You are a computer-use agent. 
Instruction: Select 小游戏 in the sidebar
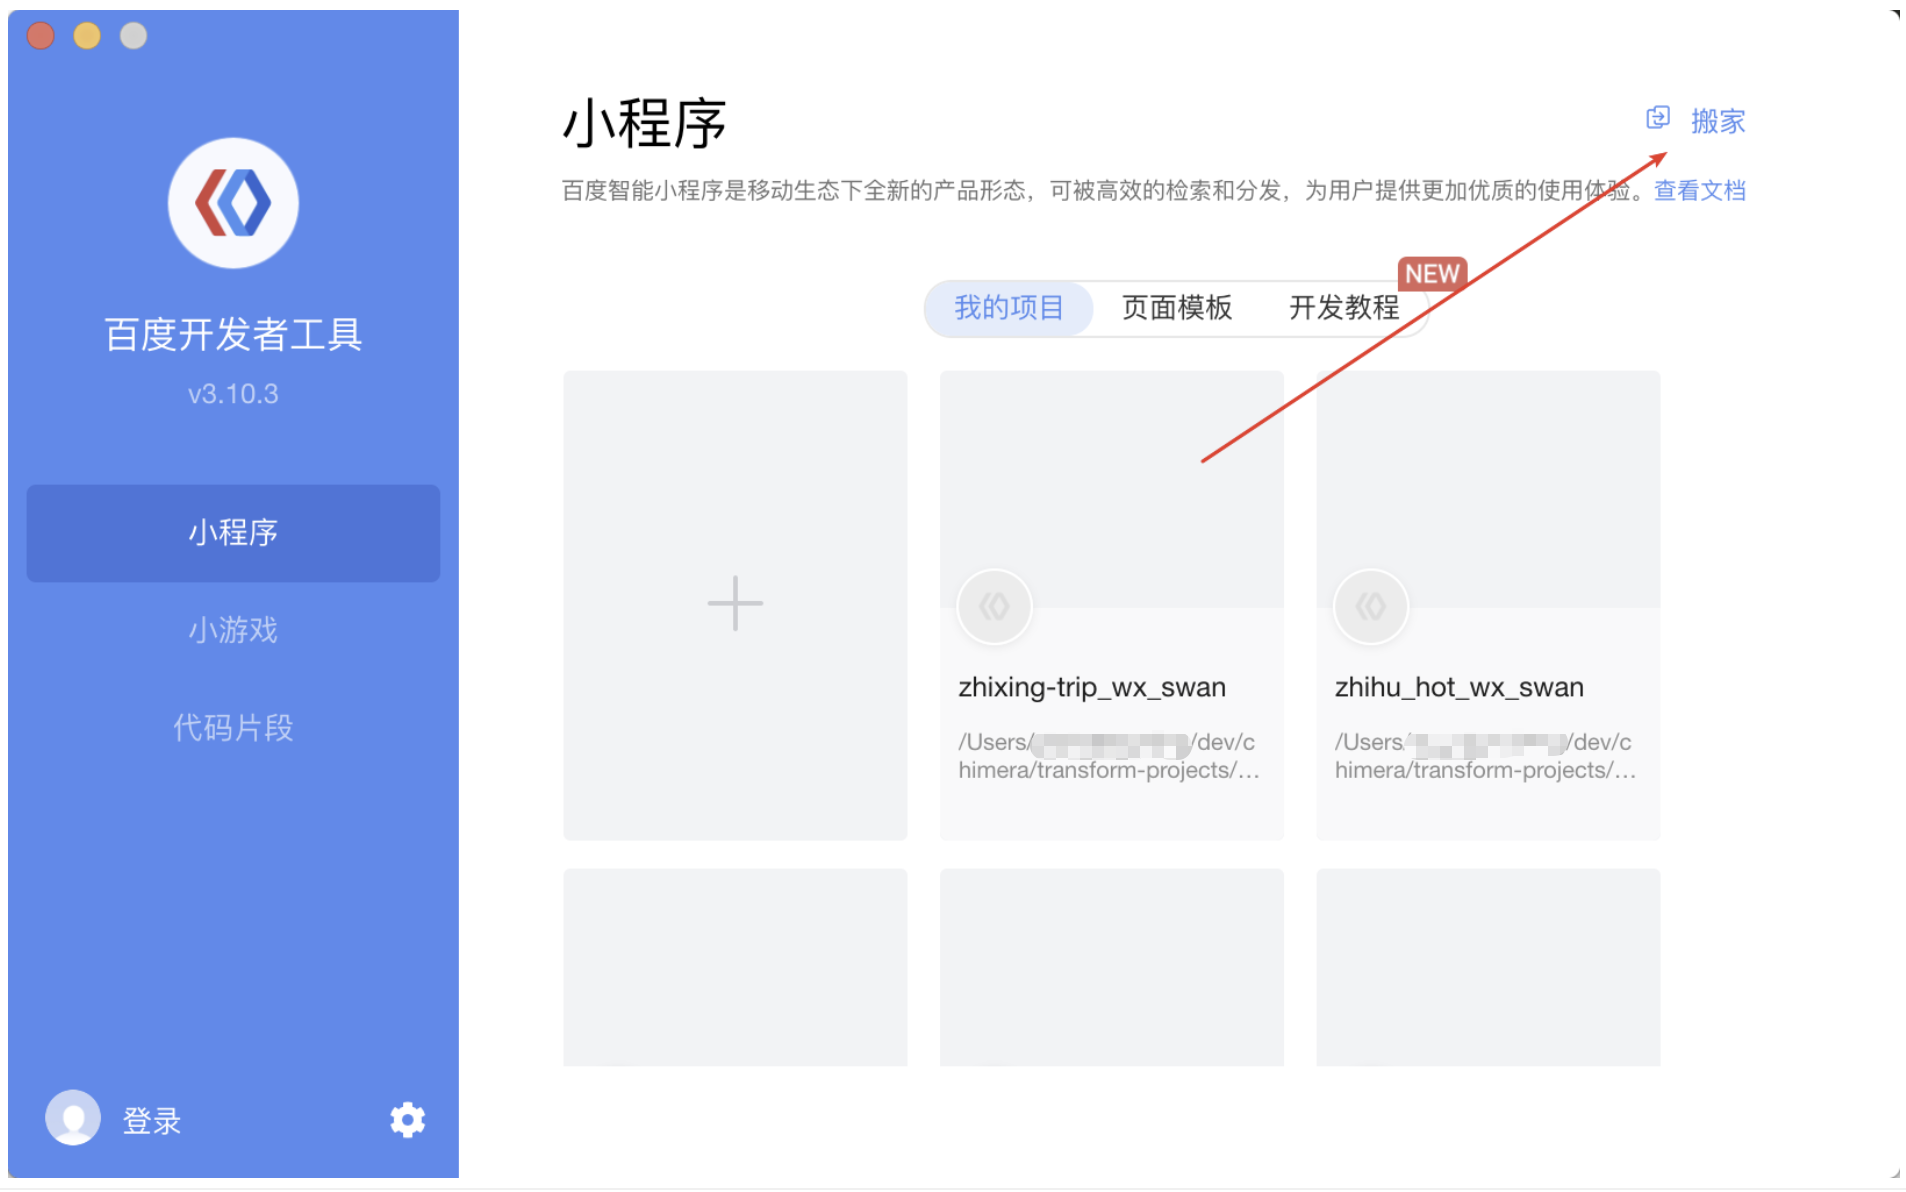pos(233,630)
